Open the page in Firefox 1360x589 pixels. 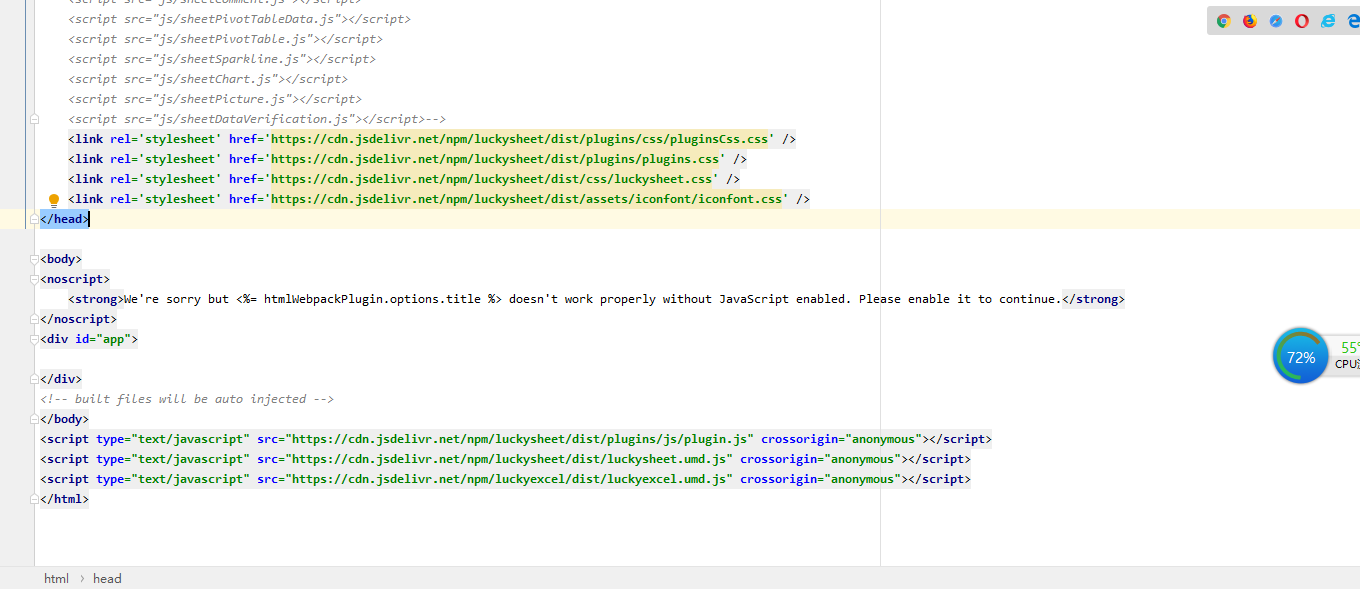tap(1249, 20)
